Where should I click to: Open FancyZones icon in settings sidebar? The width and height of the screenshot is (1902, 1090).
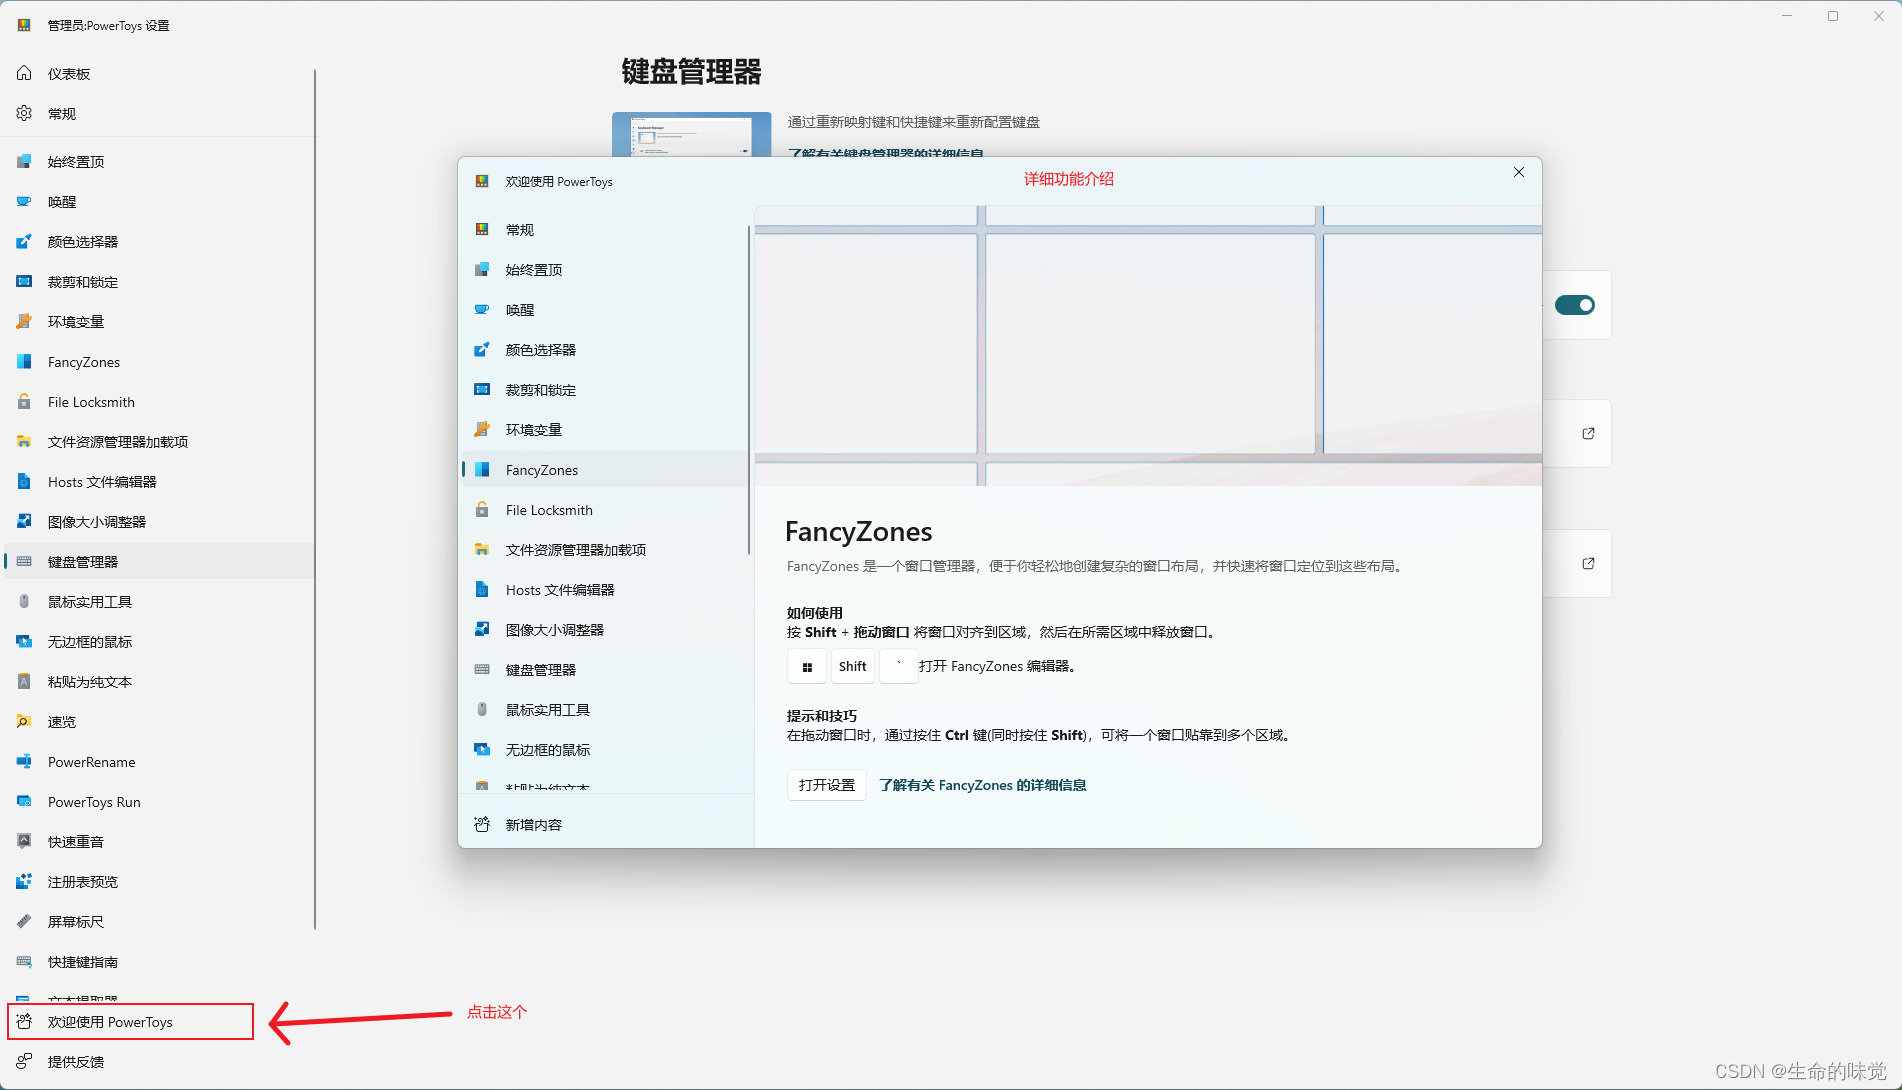coord(24,361)
